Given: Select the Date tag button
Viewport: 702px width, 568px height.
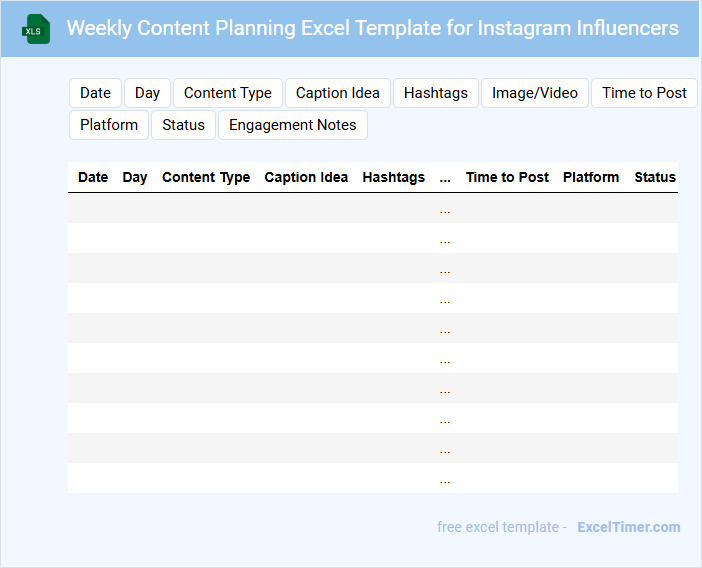Looking at the screenshot, I should click(95, 93).
